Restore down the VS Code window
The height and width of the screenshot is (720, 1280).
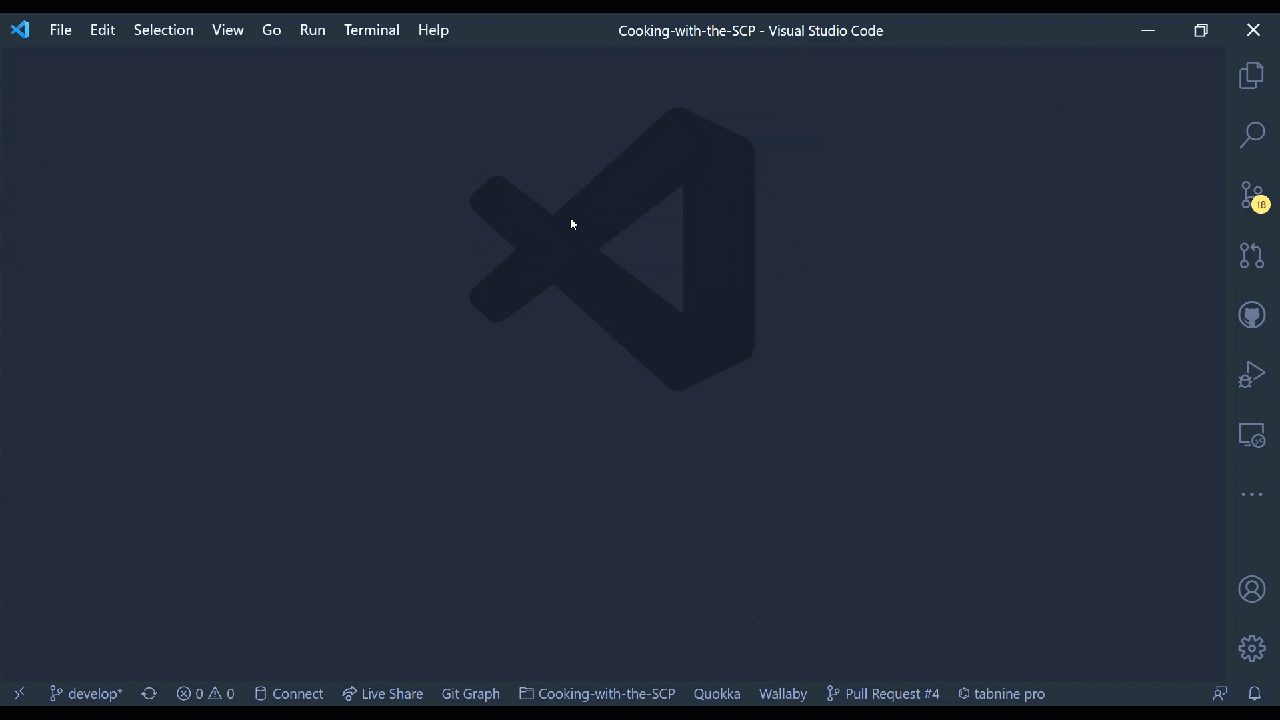tap(1201, 30)
